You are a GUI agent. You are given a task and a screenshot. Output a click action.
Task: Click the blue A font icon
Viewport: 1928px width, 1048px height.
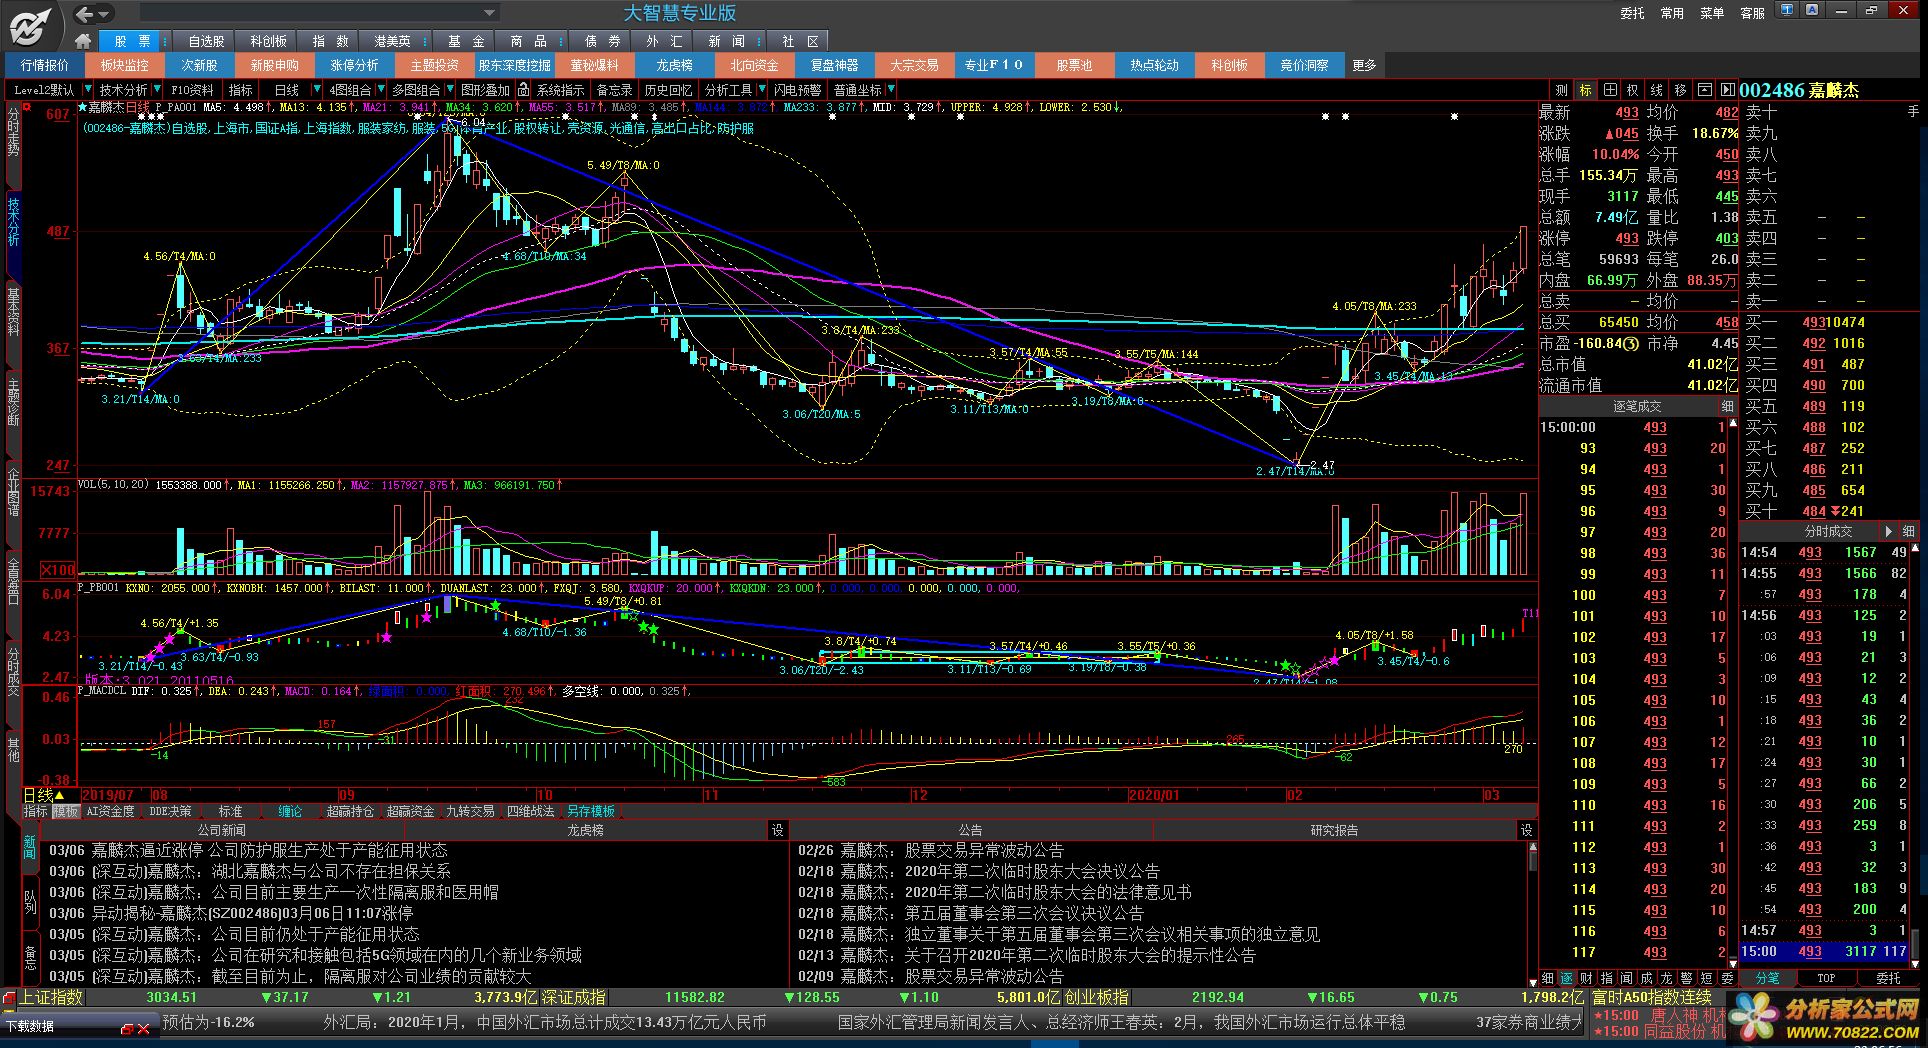(x=1810, y=10)
